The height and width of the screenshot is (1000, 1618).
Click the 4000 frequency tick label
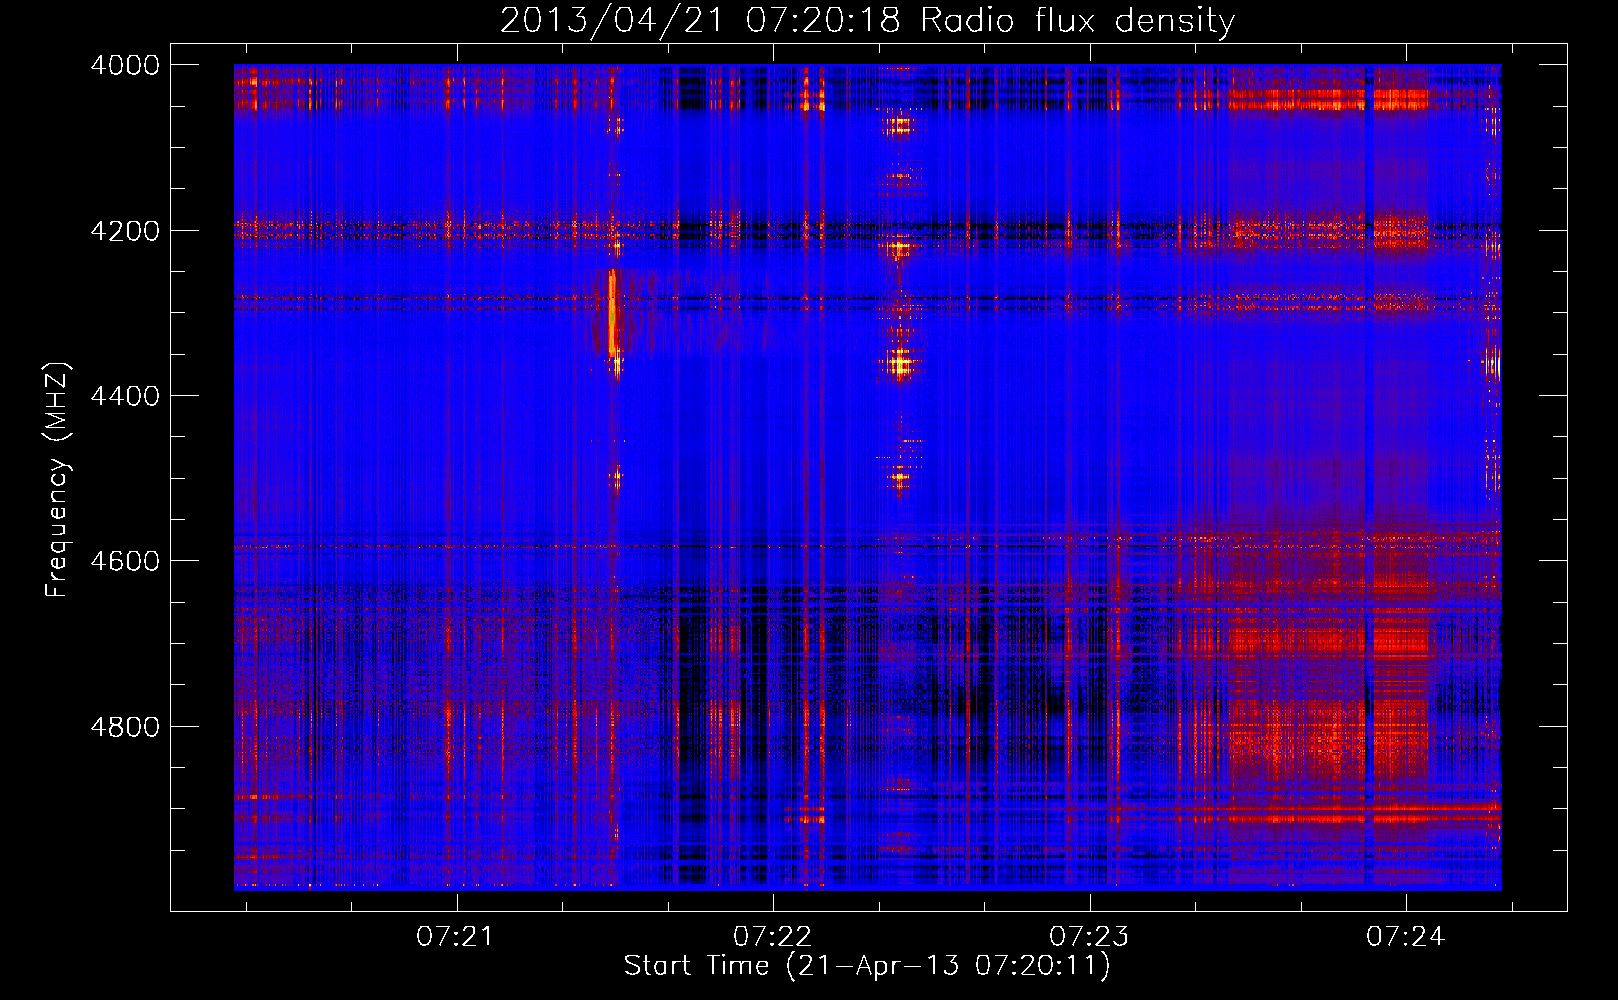(125, 65)
